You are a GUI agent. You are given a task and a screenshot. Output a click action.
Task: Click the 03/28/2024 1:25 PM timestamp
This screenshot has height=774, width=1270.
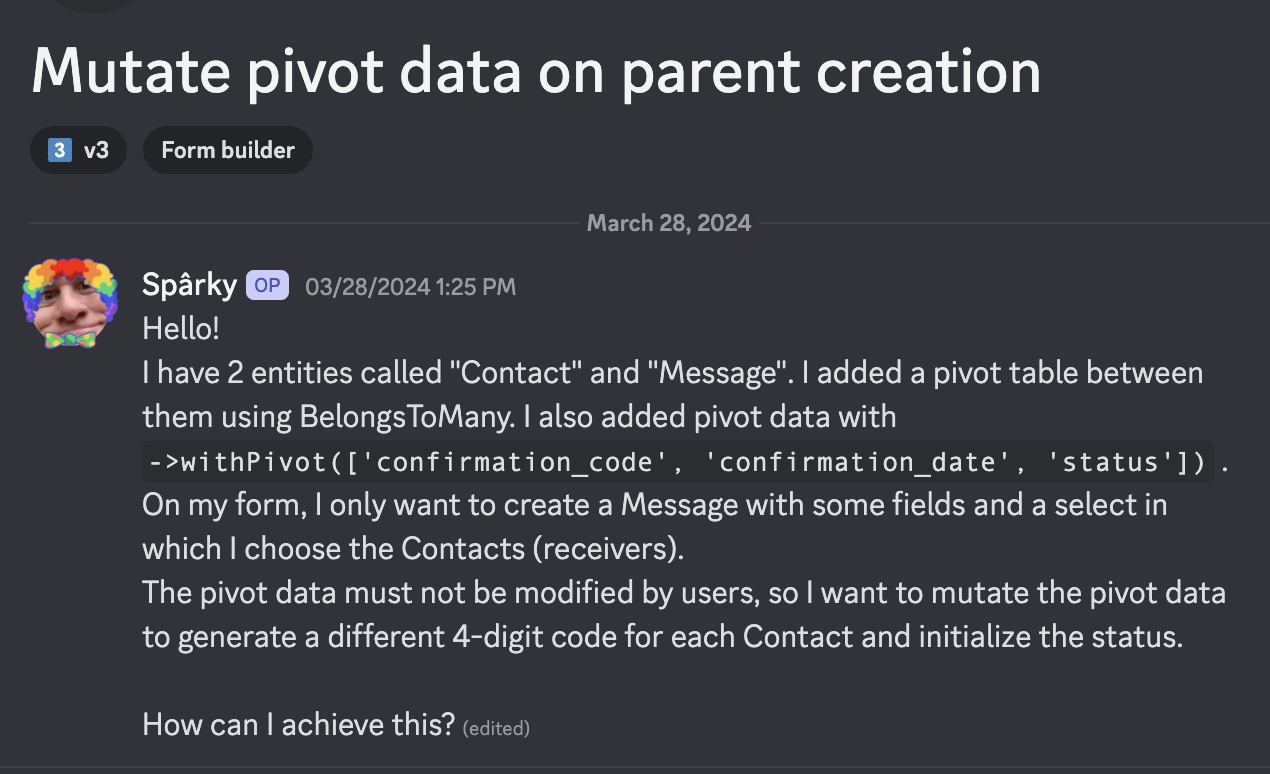tap(411, 287)
